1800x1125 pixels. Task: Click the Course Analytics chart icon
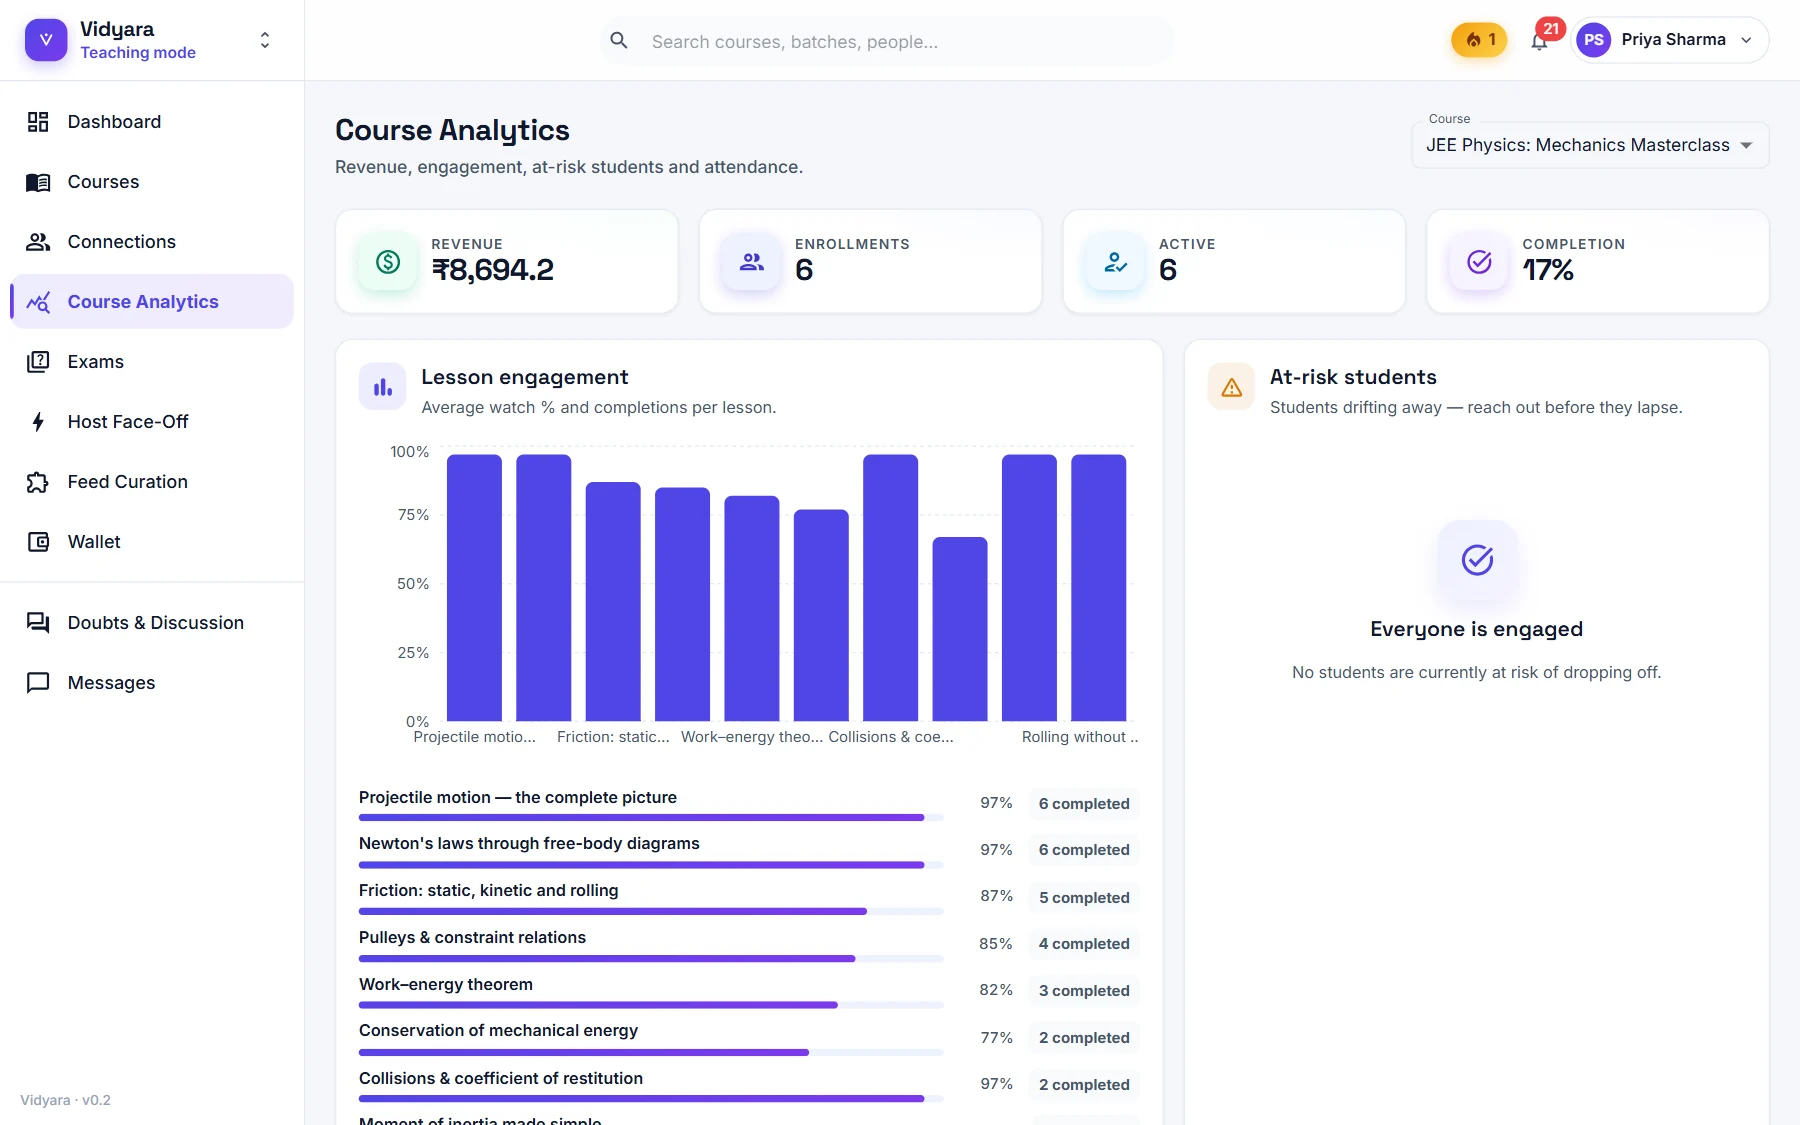[x=38, y=302]
